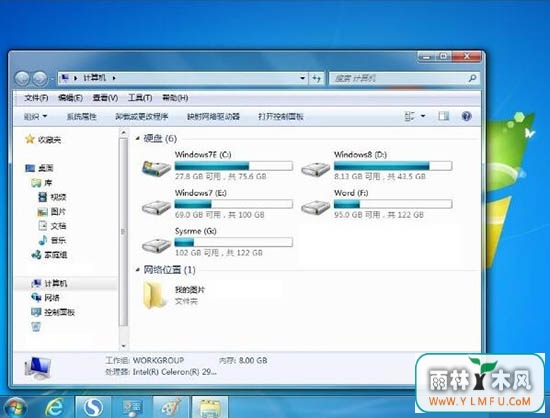The height and width of the screenshot is (418, 550).
Task: Click the computer icon in details pane
Action: [x=38, y=368]
